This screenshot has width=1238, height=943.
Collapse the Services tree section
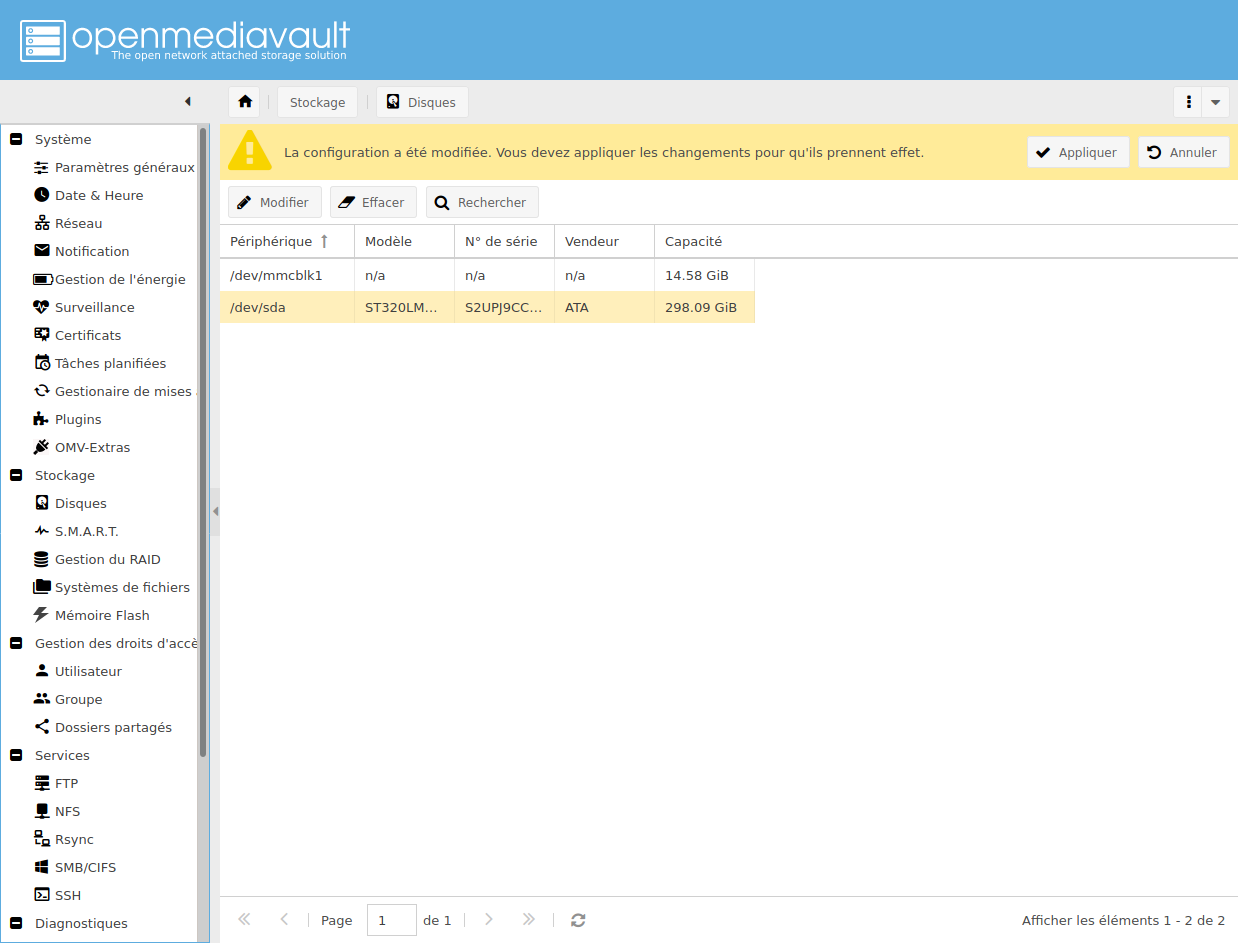point(16,756)
